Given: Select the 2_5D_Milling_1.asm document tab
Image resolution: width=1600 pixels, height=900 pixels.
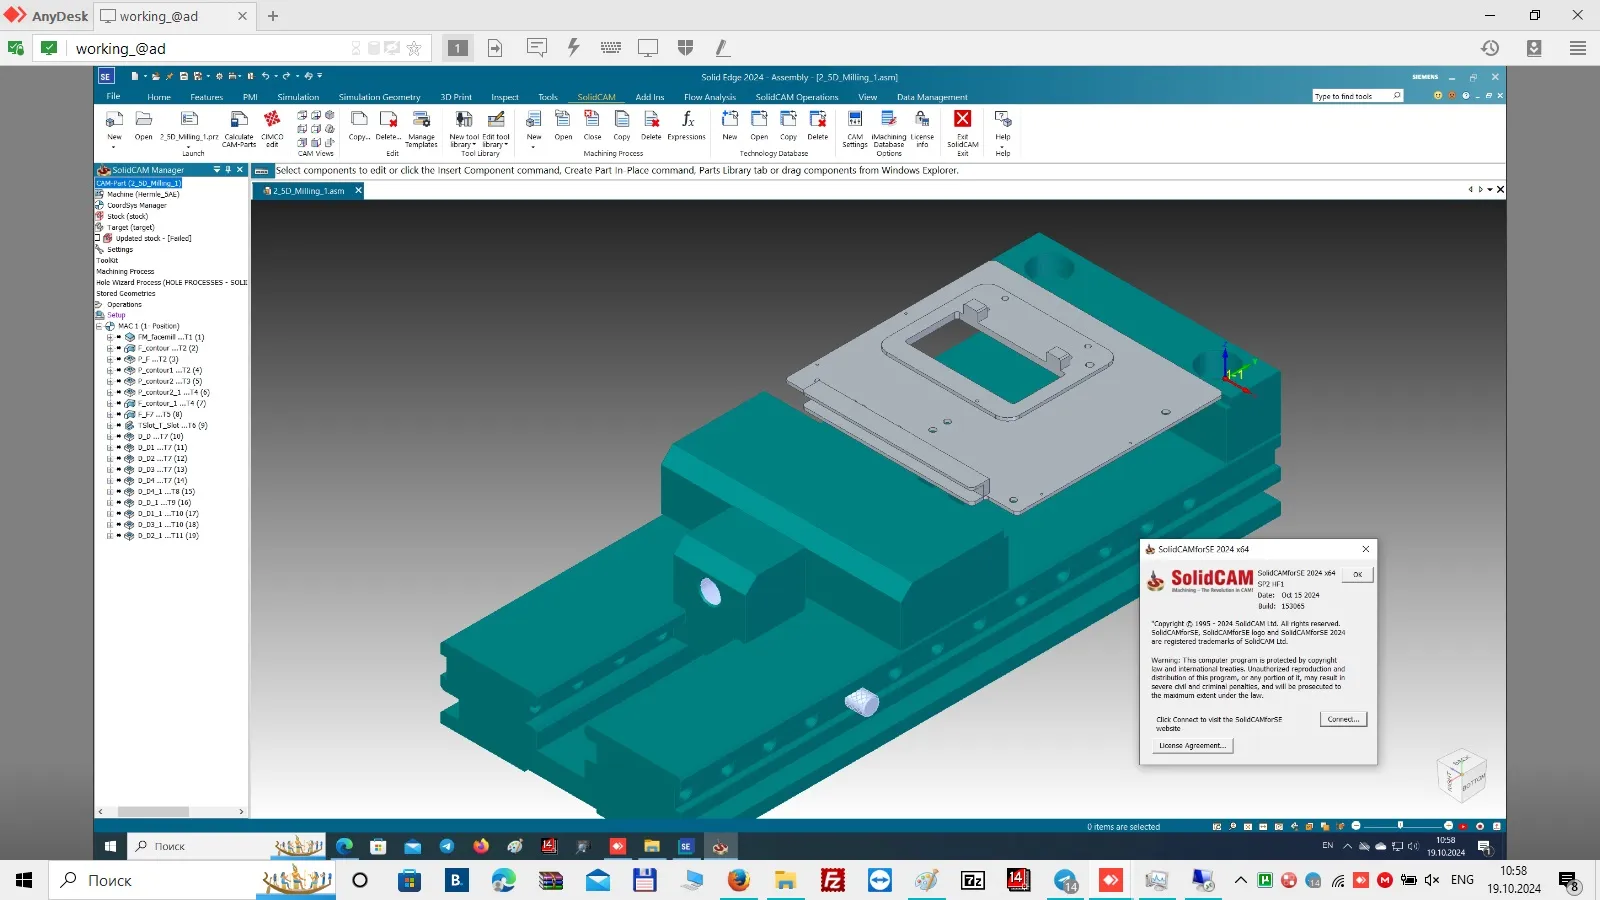Looking at the screenshot, I should click(308, 190).
